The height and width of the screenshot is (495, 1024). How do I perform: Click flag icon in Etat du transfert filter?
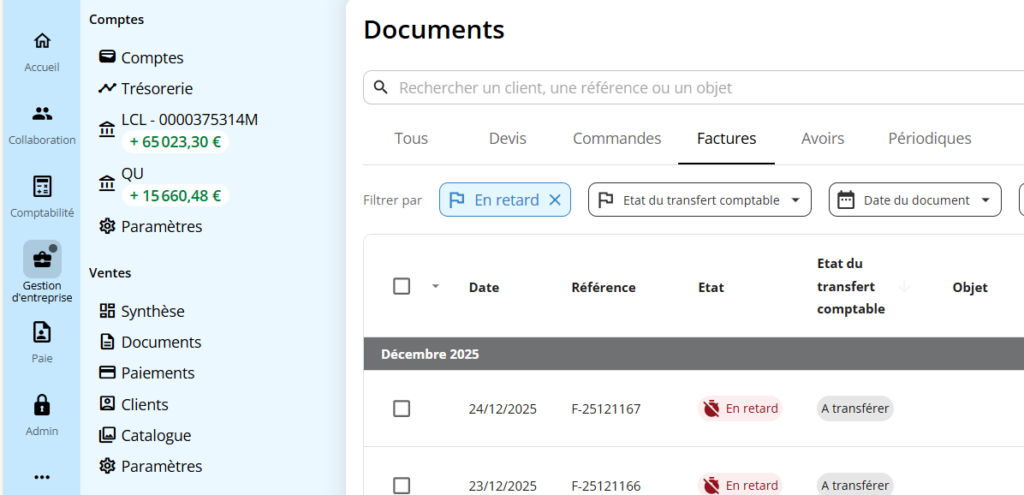coord(605,200)
